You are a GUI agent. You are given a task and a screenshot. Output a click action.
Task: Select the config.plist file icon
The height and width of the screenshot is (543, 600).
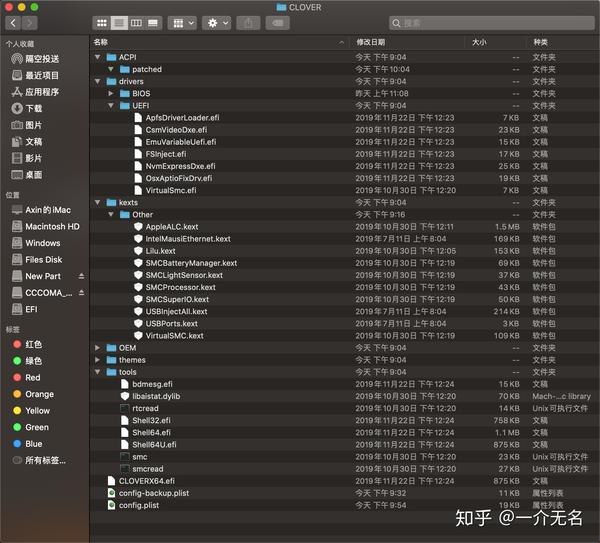(x=111, y=505)
